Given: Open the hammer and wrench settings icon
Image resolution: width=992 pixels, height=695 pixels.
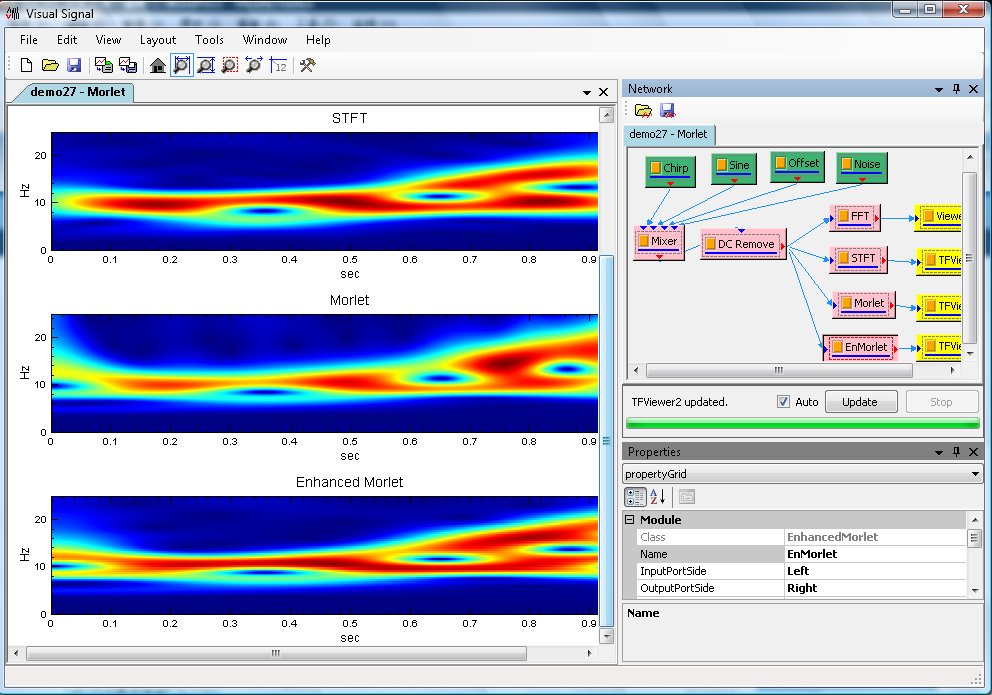Looking at the screenshot, I should (x=307, y=65).
